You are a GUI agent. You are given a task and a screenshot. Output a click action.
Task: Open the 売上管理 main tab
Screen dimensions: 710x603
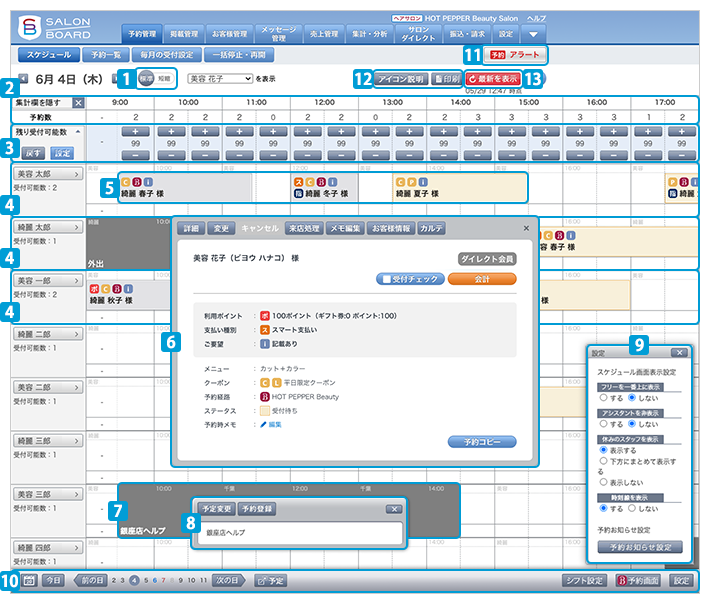tap(324, 34)
